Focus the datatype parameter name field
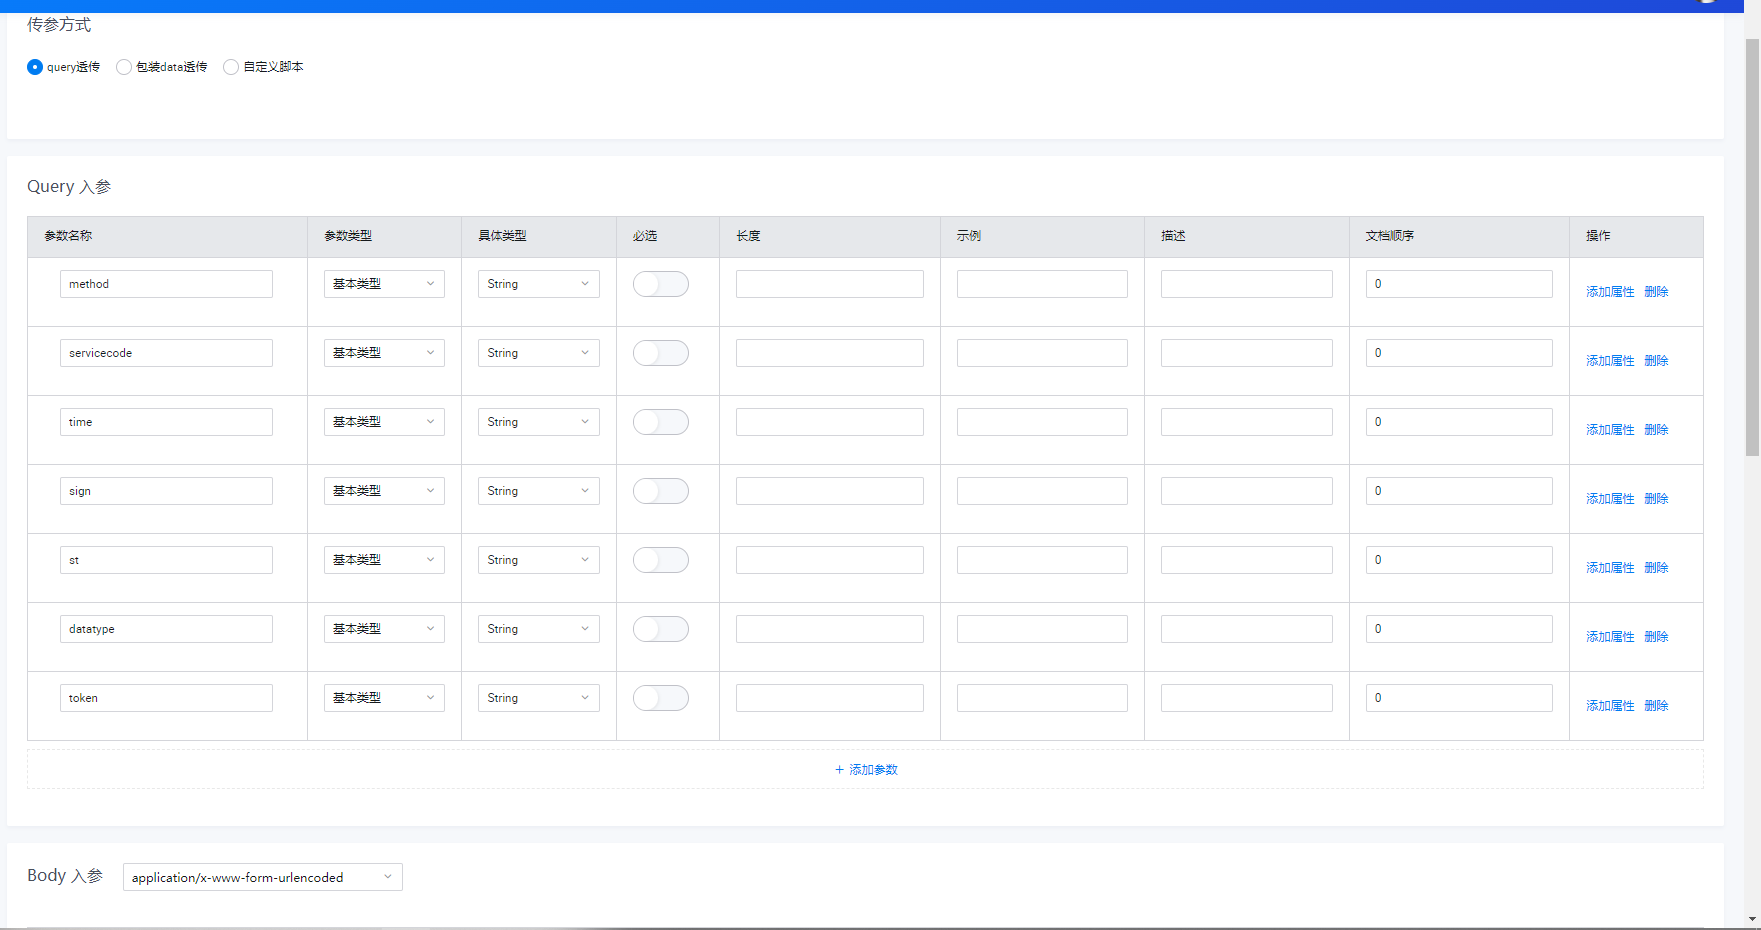Screen dimensions: 1761x930 coord(166,629)
